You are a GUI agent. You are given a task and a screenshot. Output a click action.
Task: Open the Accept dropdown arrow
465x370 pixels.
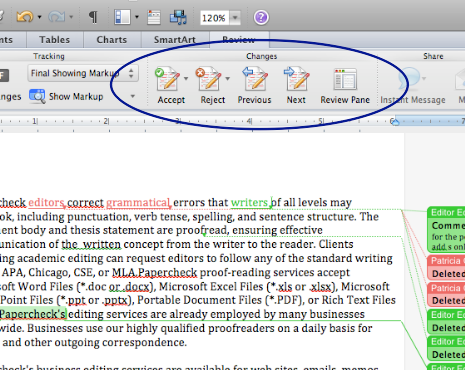click(186, 79)
